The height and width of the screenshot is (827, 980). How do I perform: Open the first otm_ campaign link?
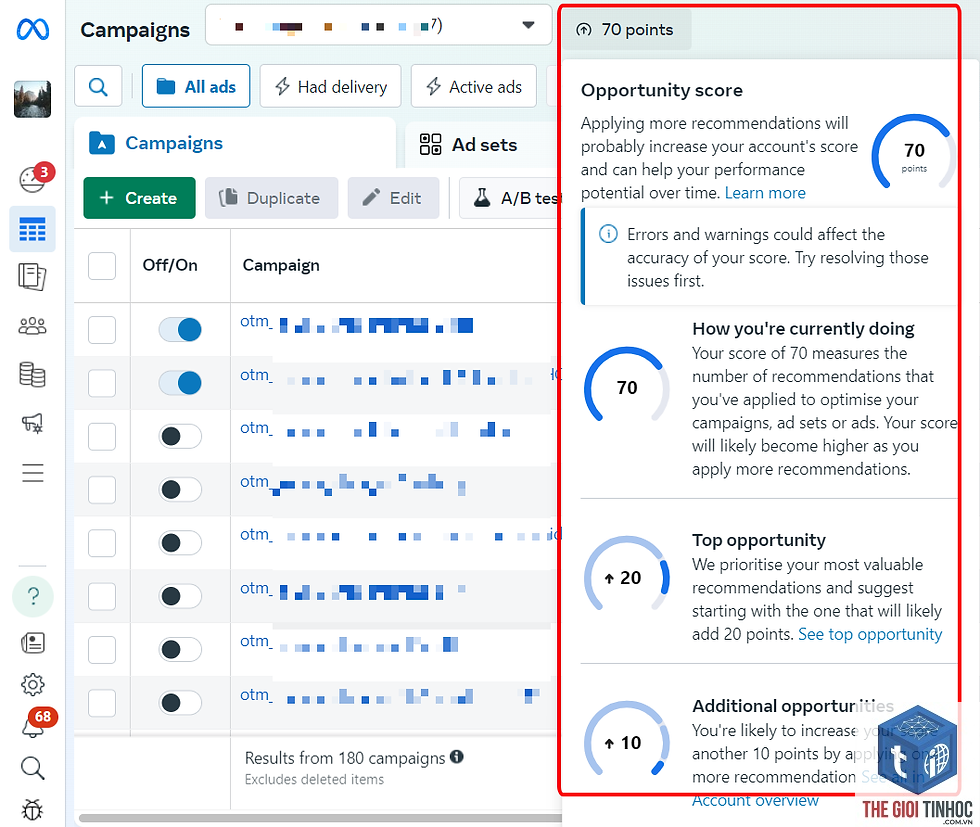pos(356,324)
